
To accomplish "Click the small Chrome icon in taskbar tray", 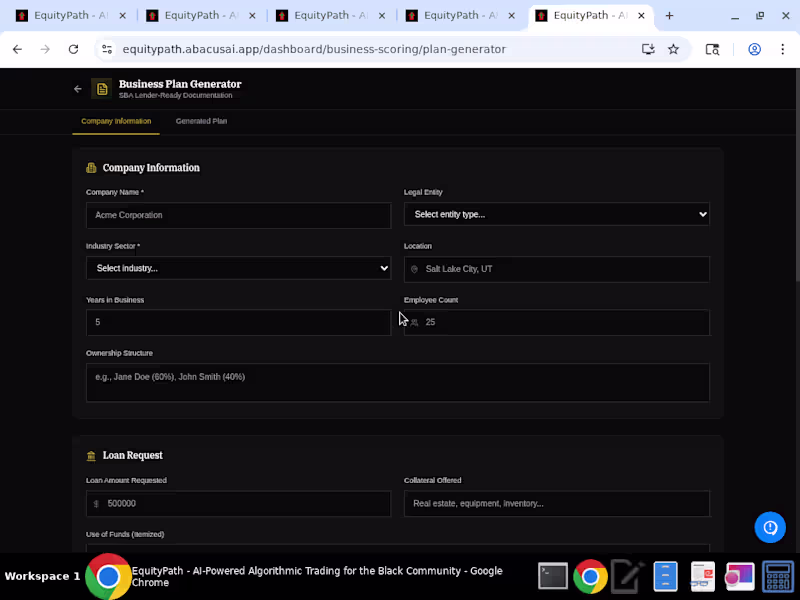I will (x=590, y=577).
